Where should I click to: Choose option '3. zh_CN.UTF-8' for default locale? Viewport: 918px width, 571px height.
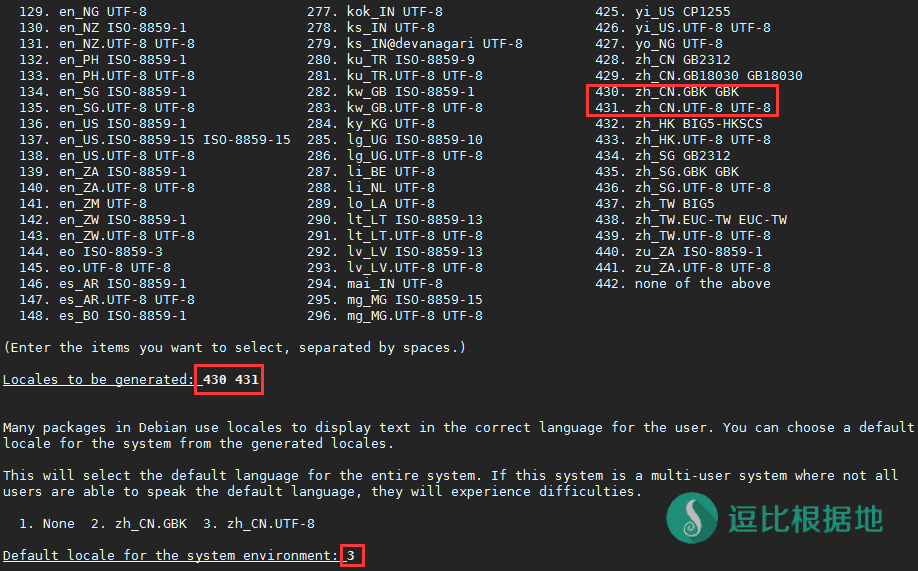pyautogui.click(x=258, y=524)
